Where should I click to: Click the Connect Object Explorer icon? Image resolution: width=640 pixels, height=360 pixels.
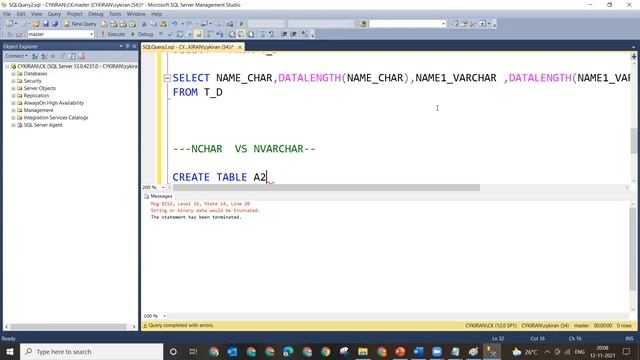tap(35, 56)
